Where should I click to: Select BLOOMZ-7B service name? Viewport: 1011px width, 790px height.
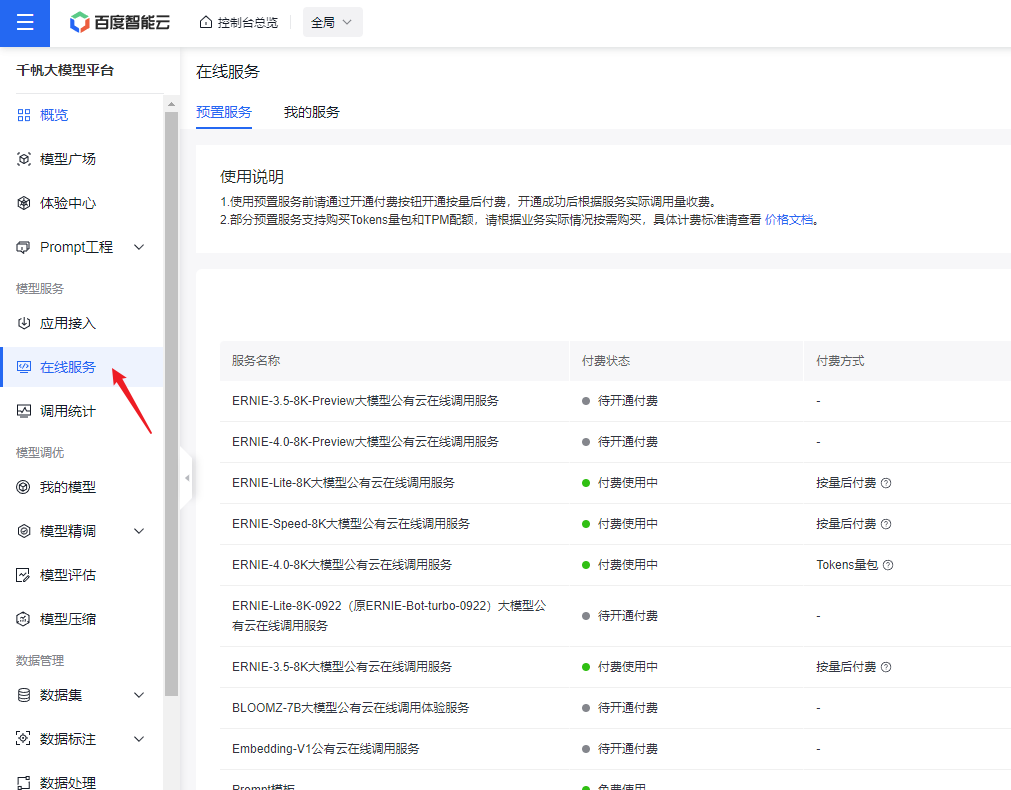click(350, 707)
